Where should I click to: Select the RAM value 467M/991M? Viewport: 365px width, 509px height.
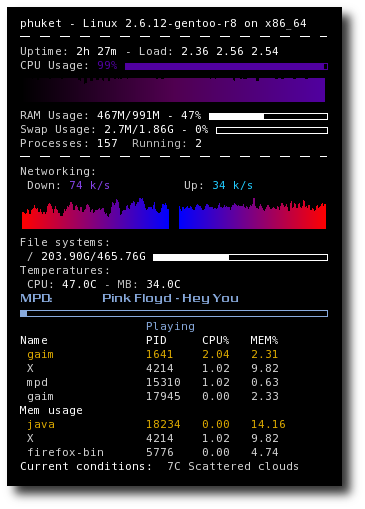pyautogui.click(x=128, y=115)
